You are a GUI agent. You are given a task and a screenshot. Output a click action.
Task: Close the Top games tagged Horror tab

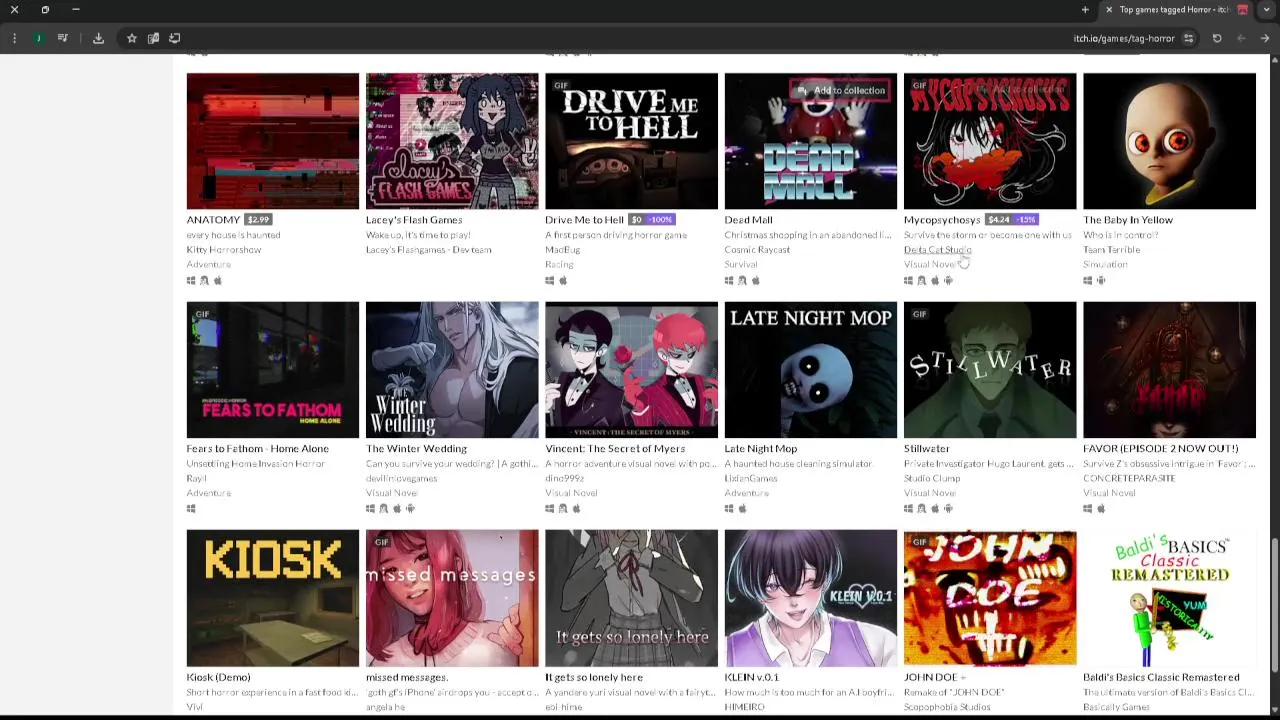1108,10
